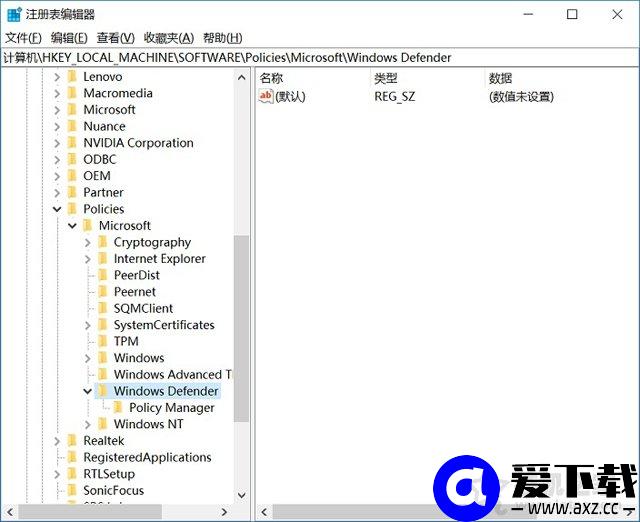This screenshot has width=640, height=522.
Task: Select the SystemCertificates tree label
Action: pyautogui.click(x=164, y=325)
